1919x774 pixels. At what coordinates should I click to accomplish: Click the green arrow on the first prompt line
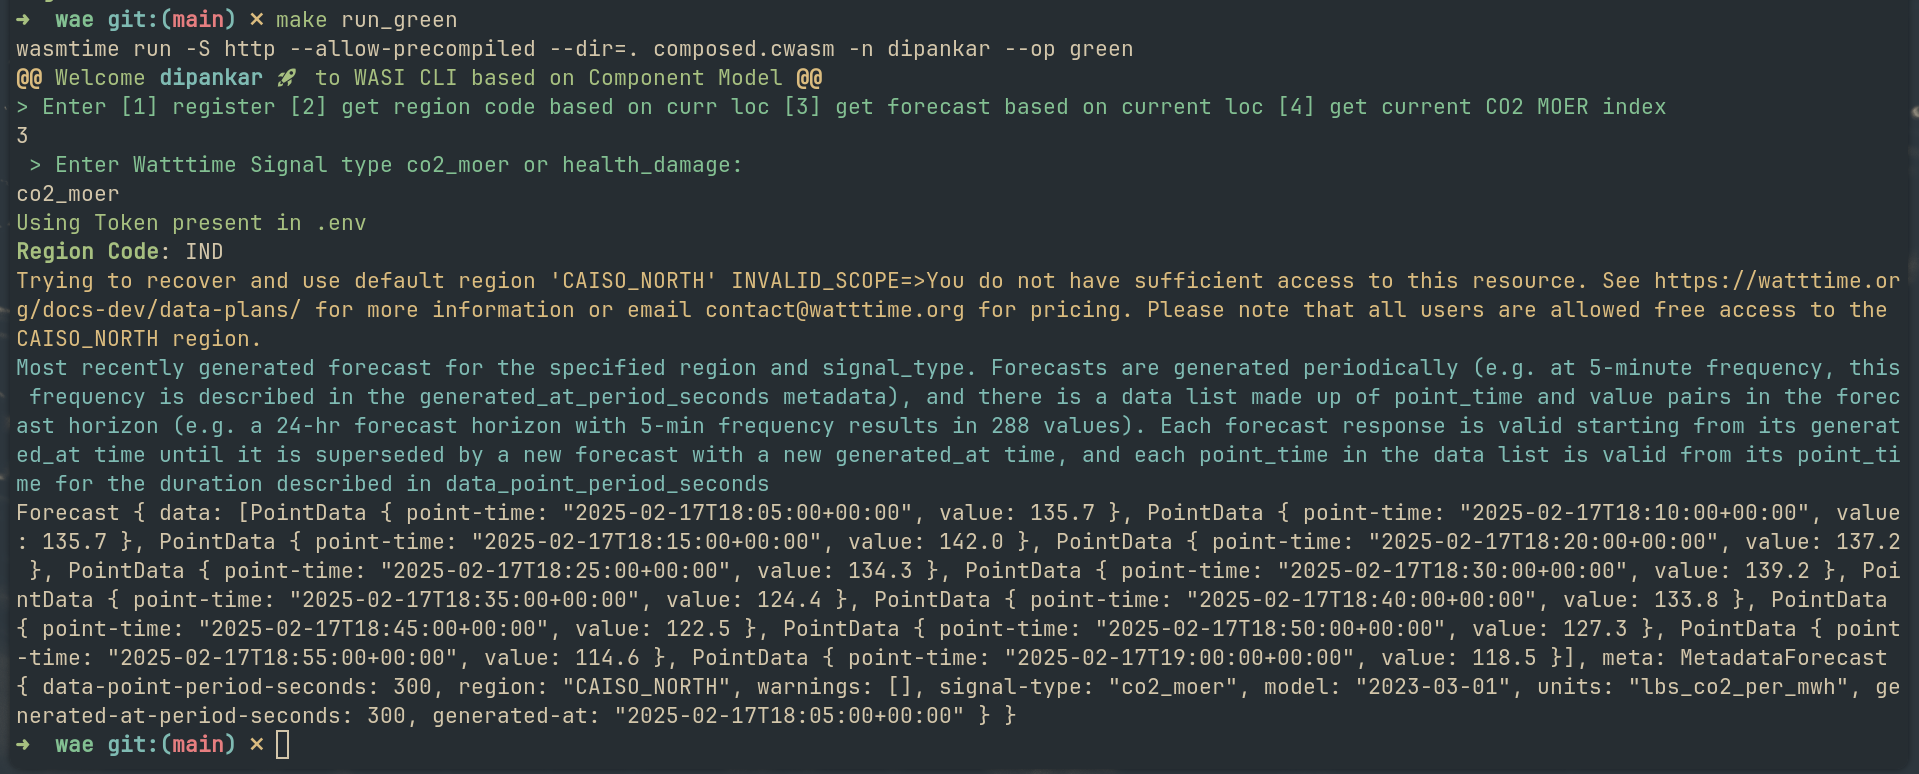coord(23,20)
